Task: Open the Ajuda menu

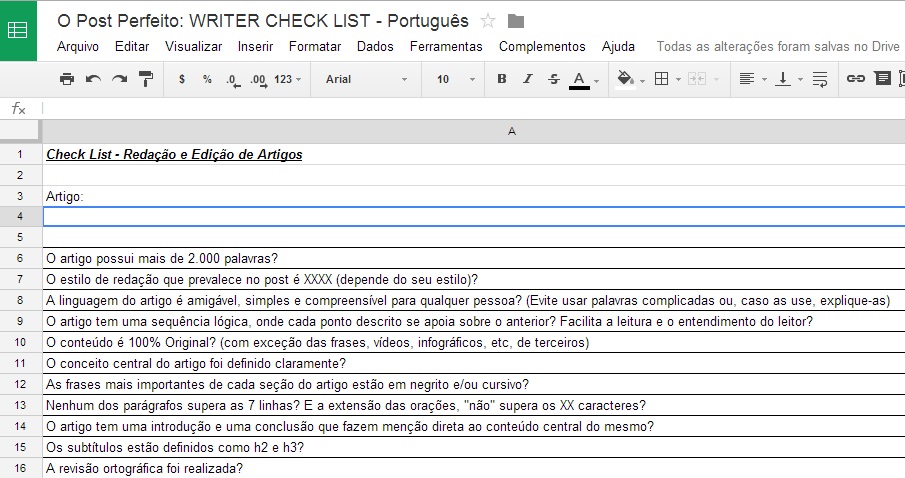Action: click(618, 47)
